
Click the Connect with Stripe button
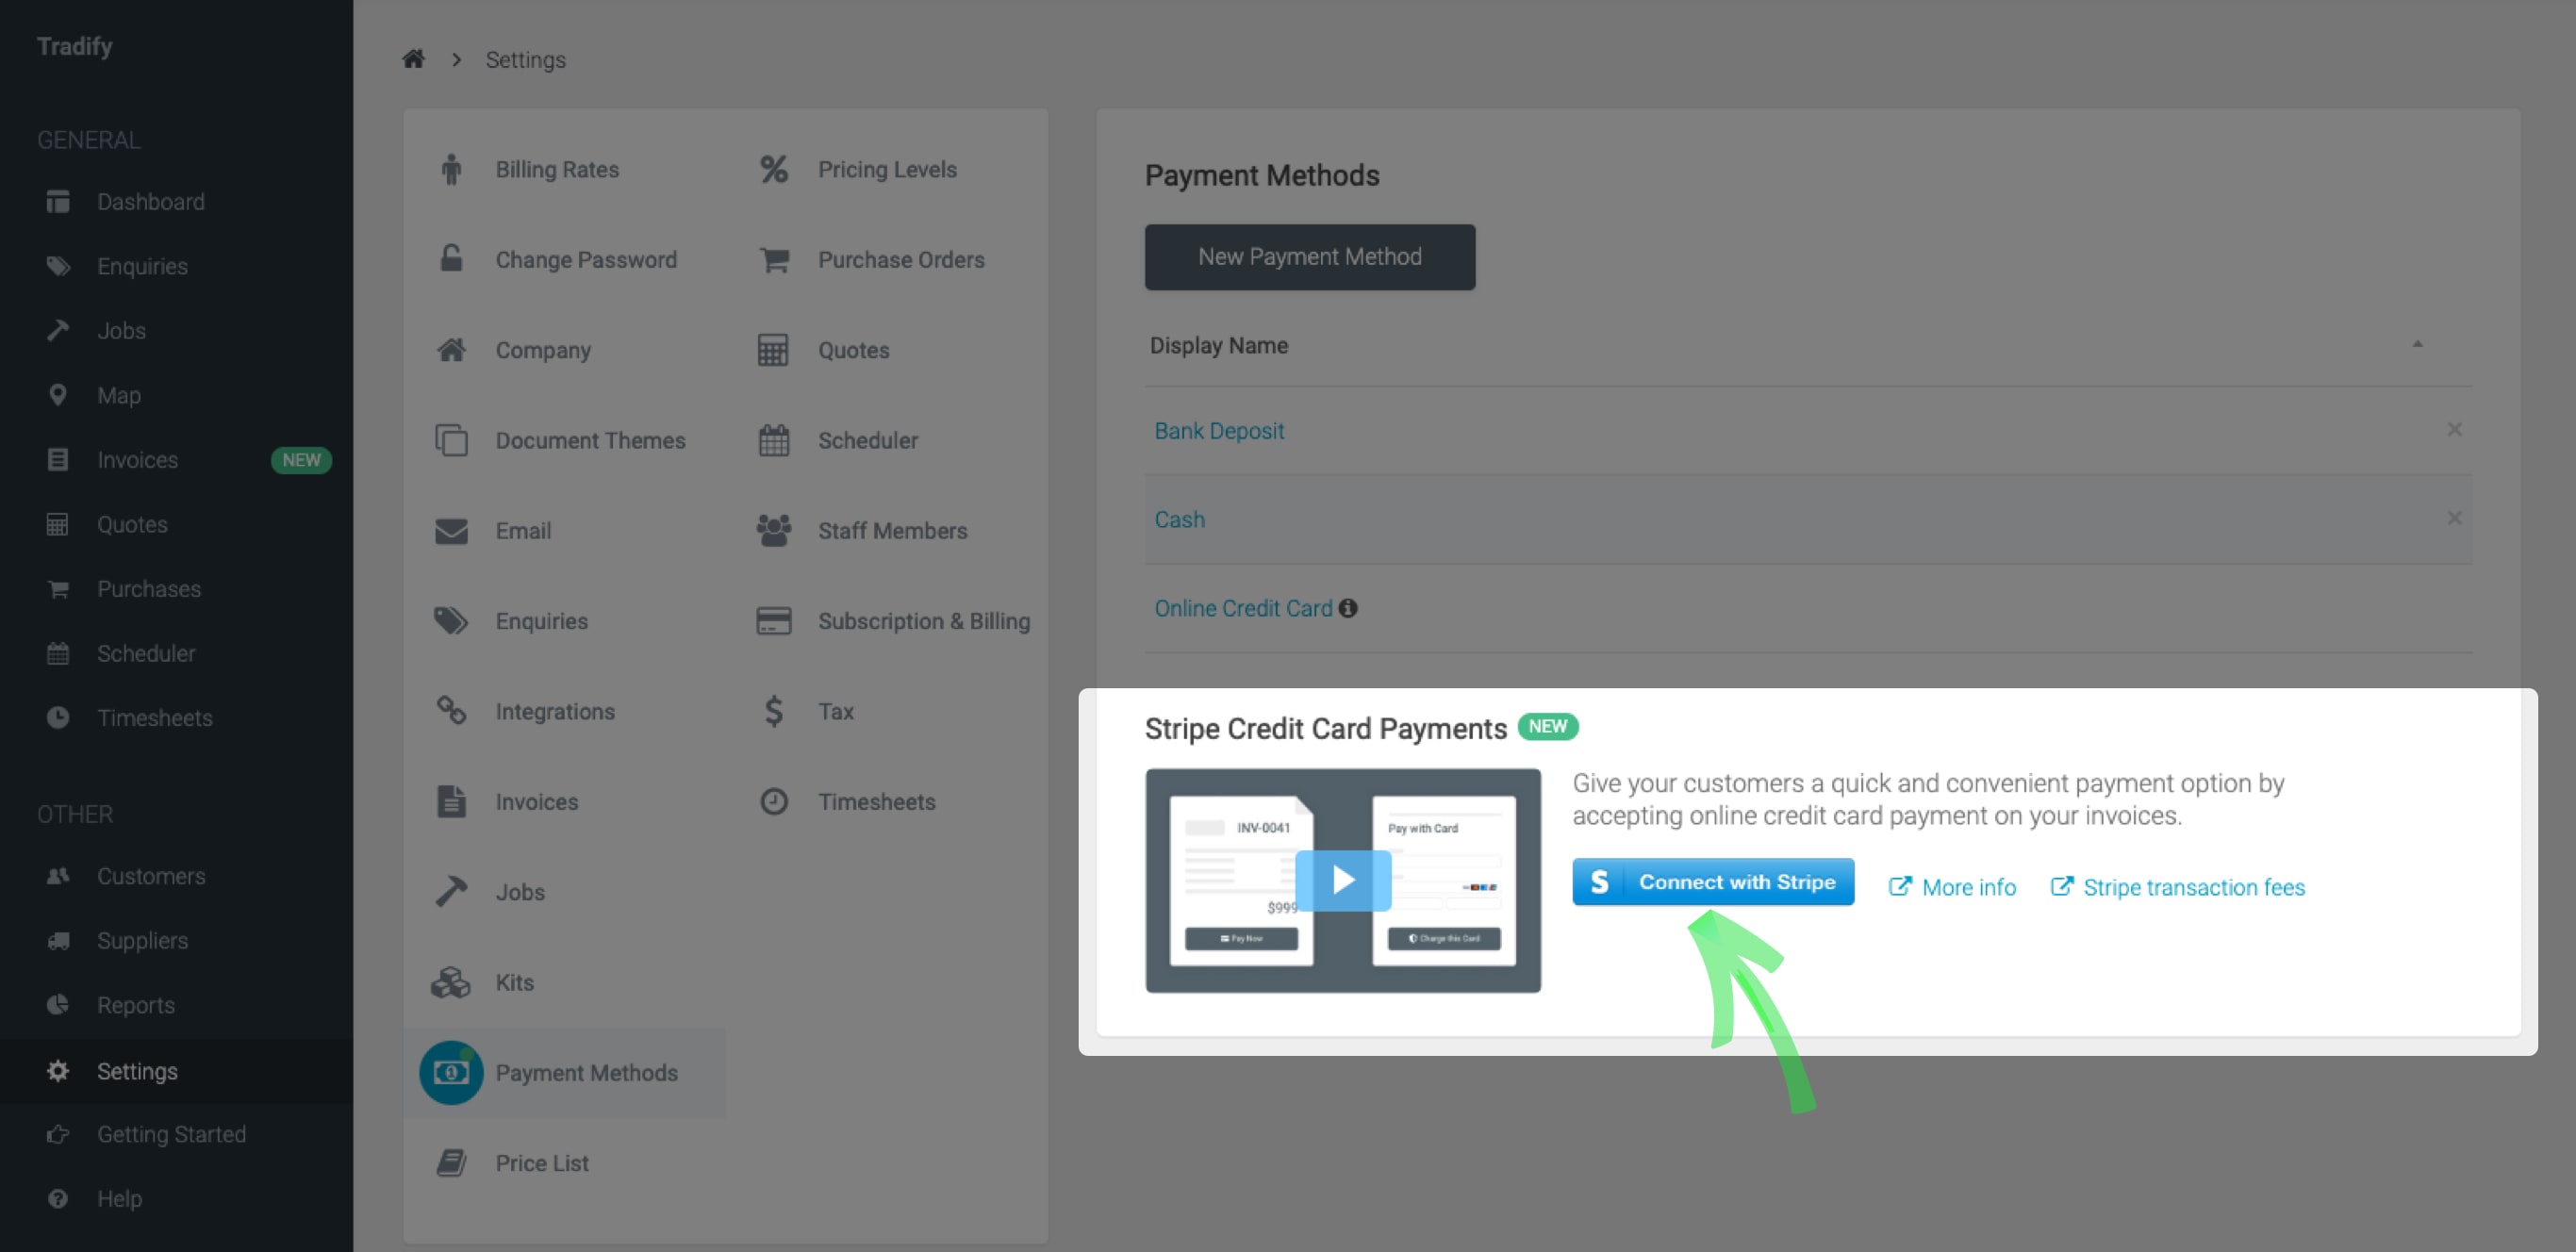[1713, 882]
